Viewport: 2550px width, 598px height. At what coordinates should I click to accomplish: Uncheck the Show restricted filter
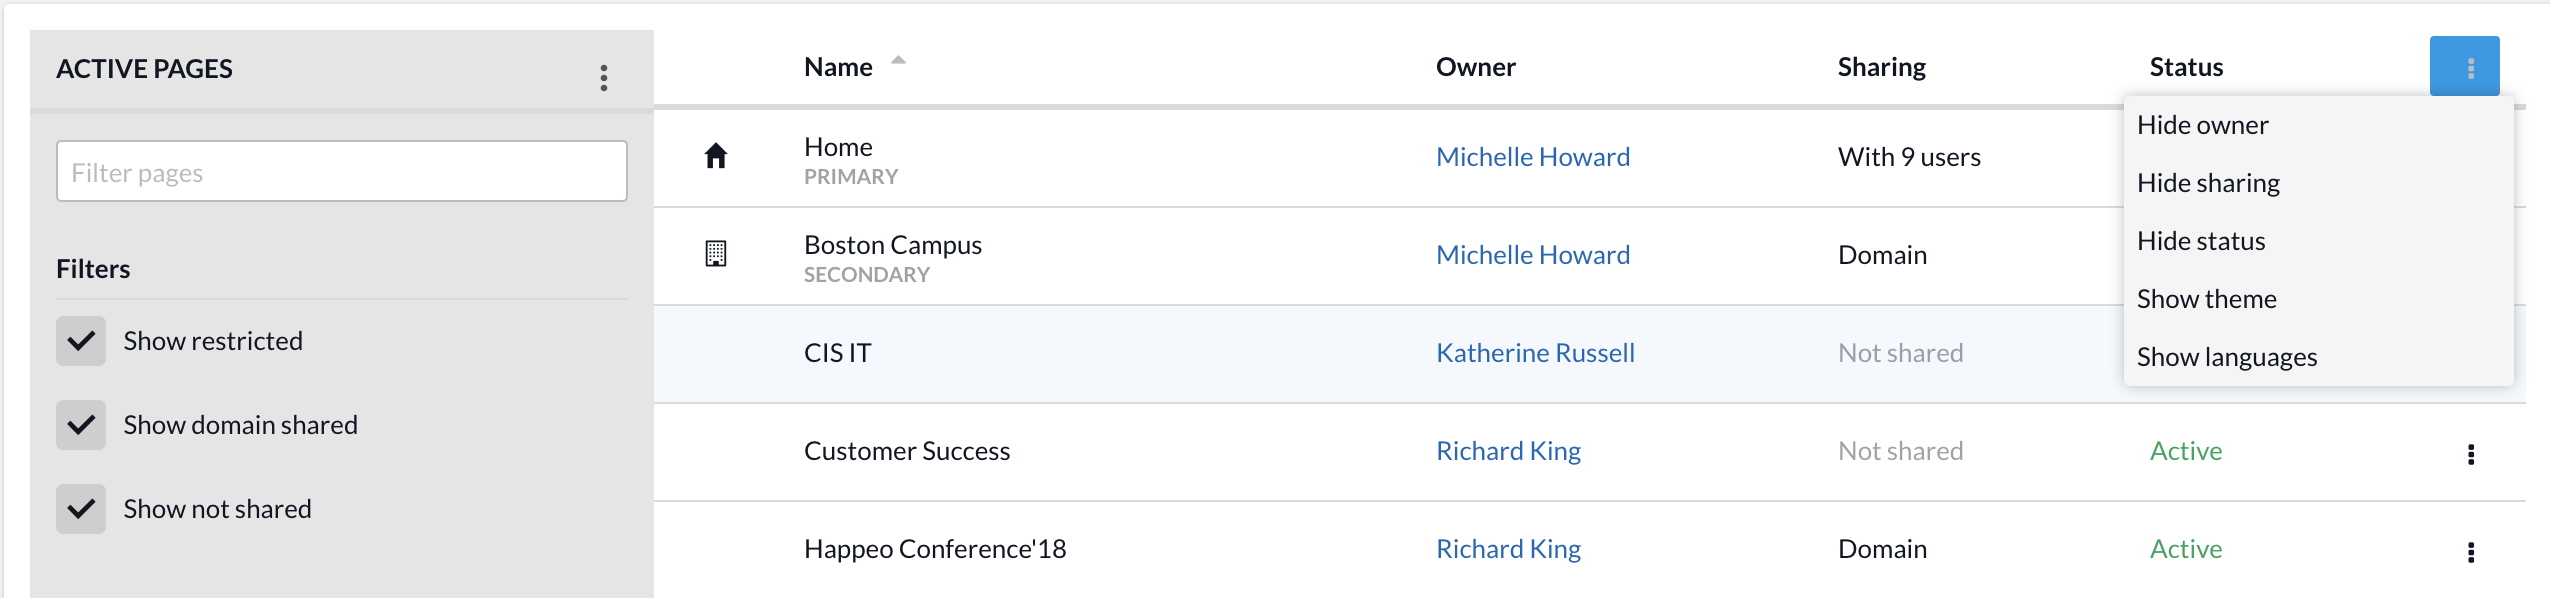tap(81, 341)
